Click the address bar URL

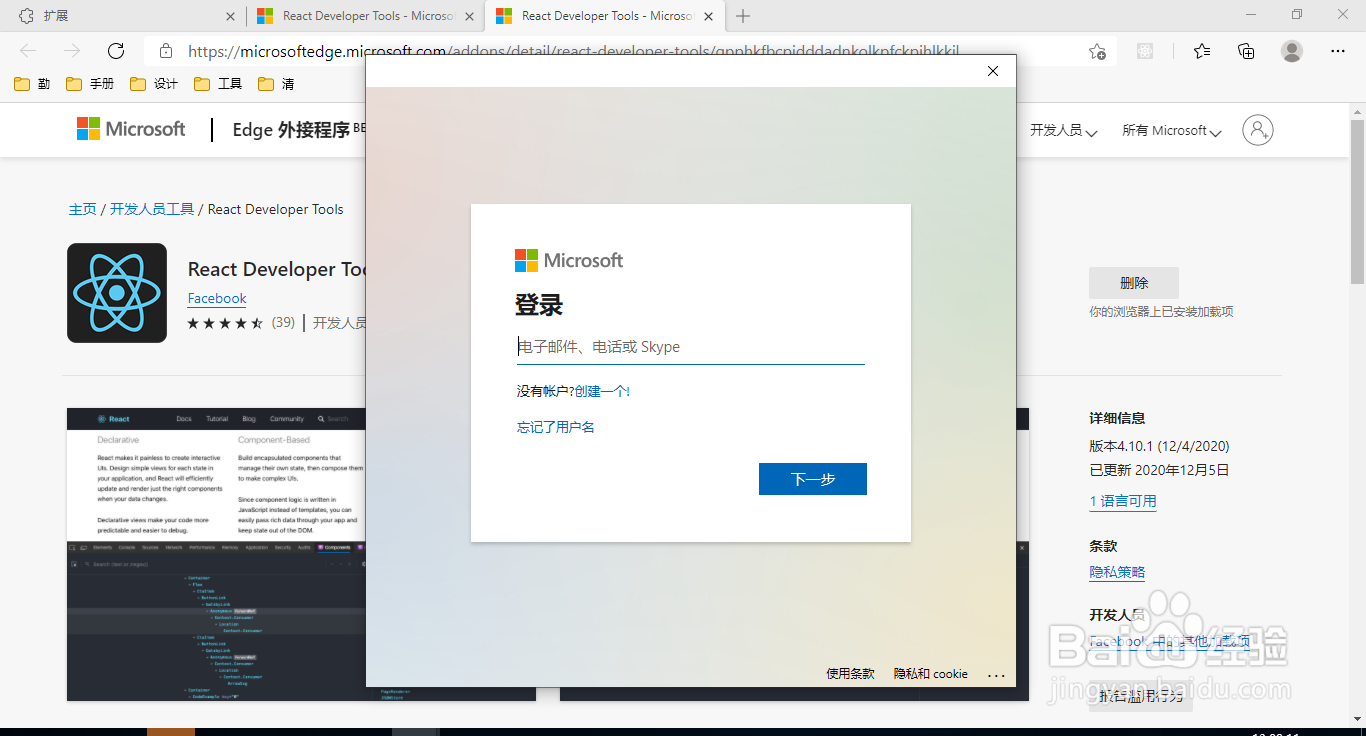coord(573,51)
